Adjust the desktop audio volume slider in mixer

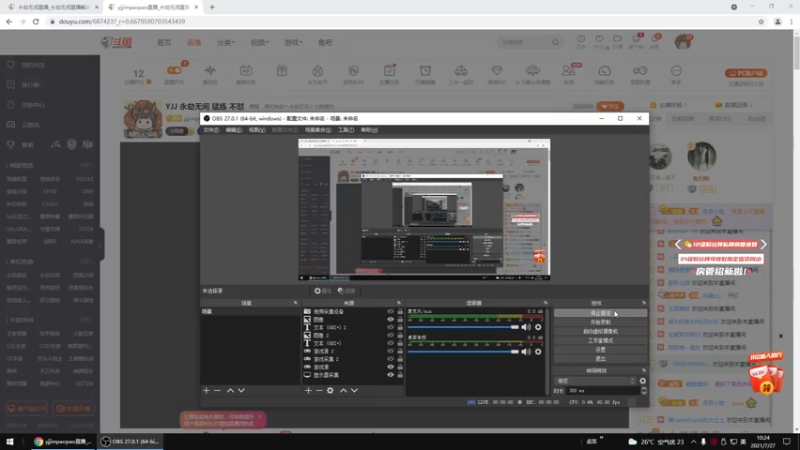point(463,352)
